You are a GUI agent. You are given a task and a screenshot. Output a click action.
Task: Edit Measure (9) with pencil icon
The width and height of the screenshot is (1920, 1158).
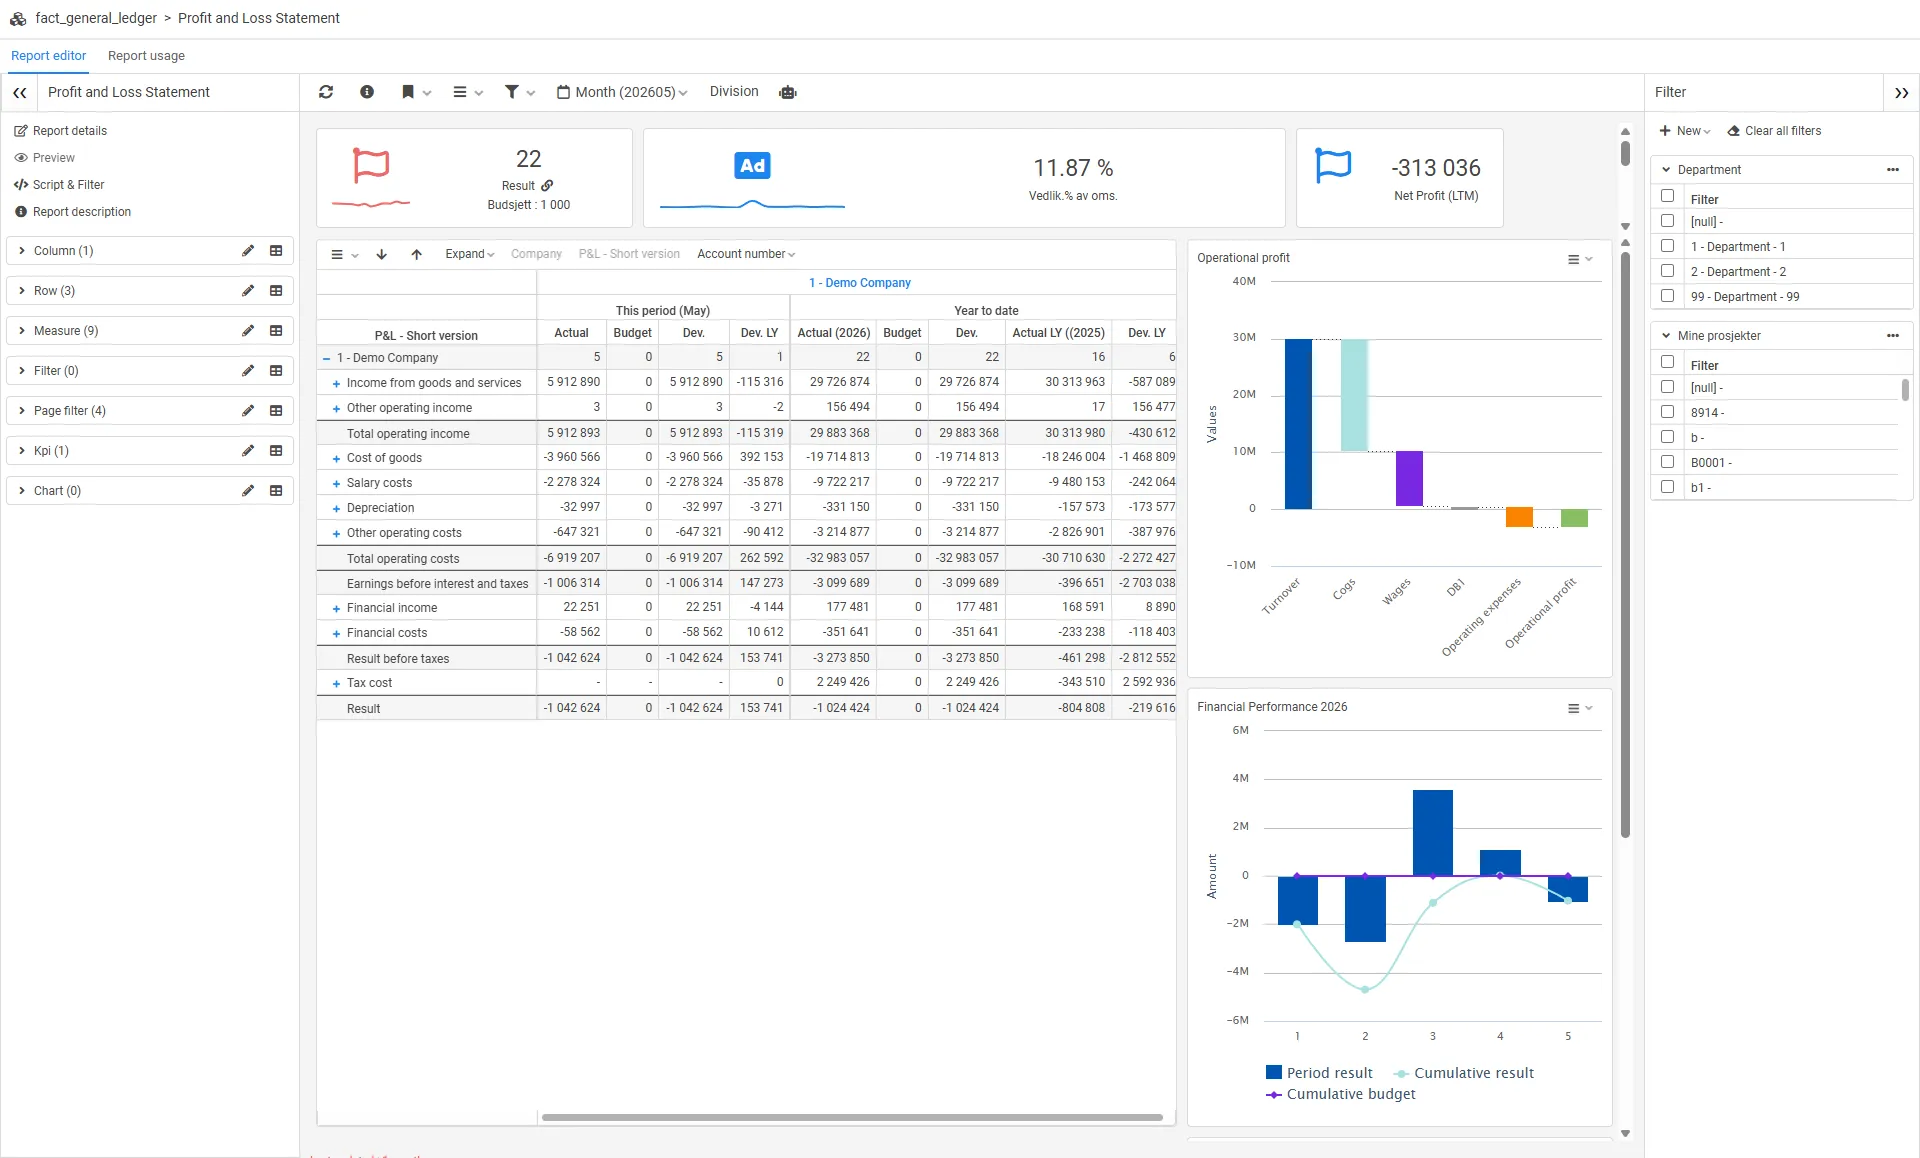(x=248, y=331)
